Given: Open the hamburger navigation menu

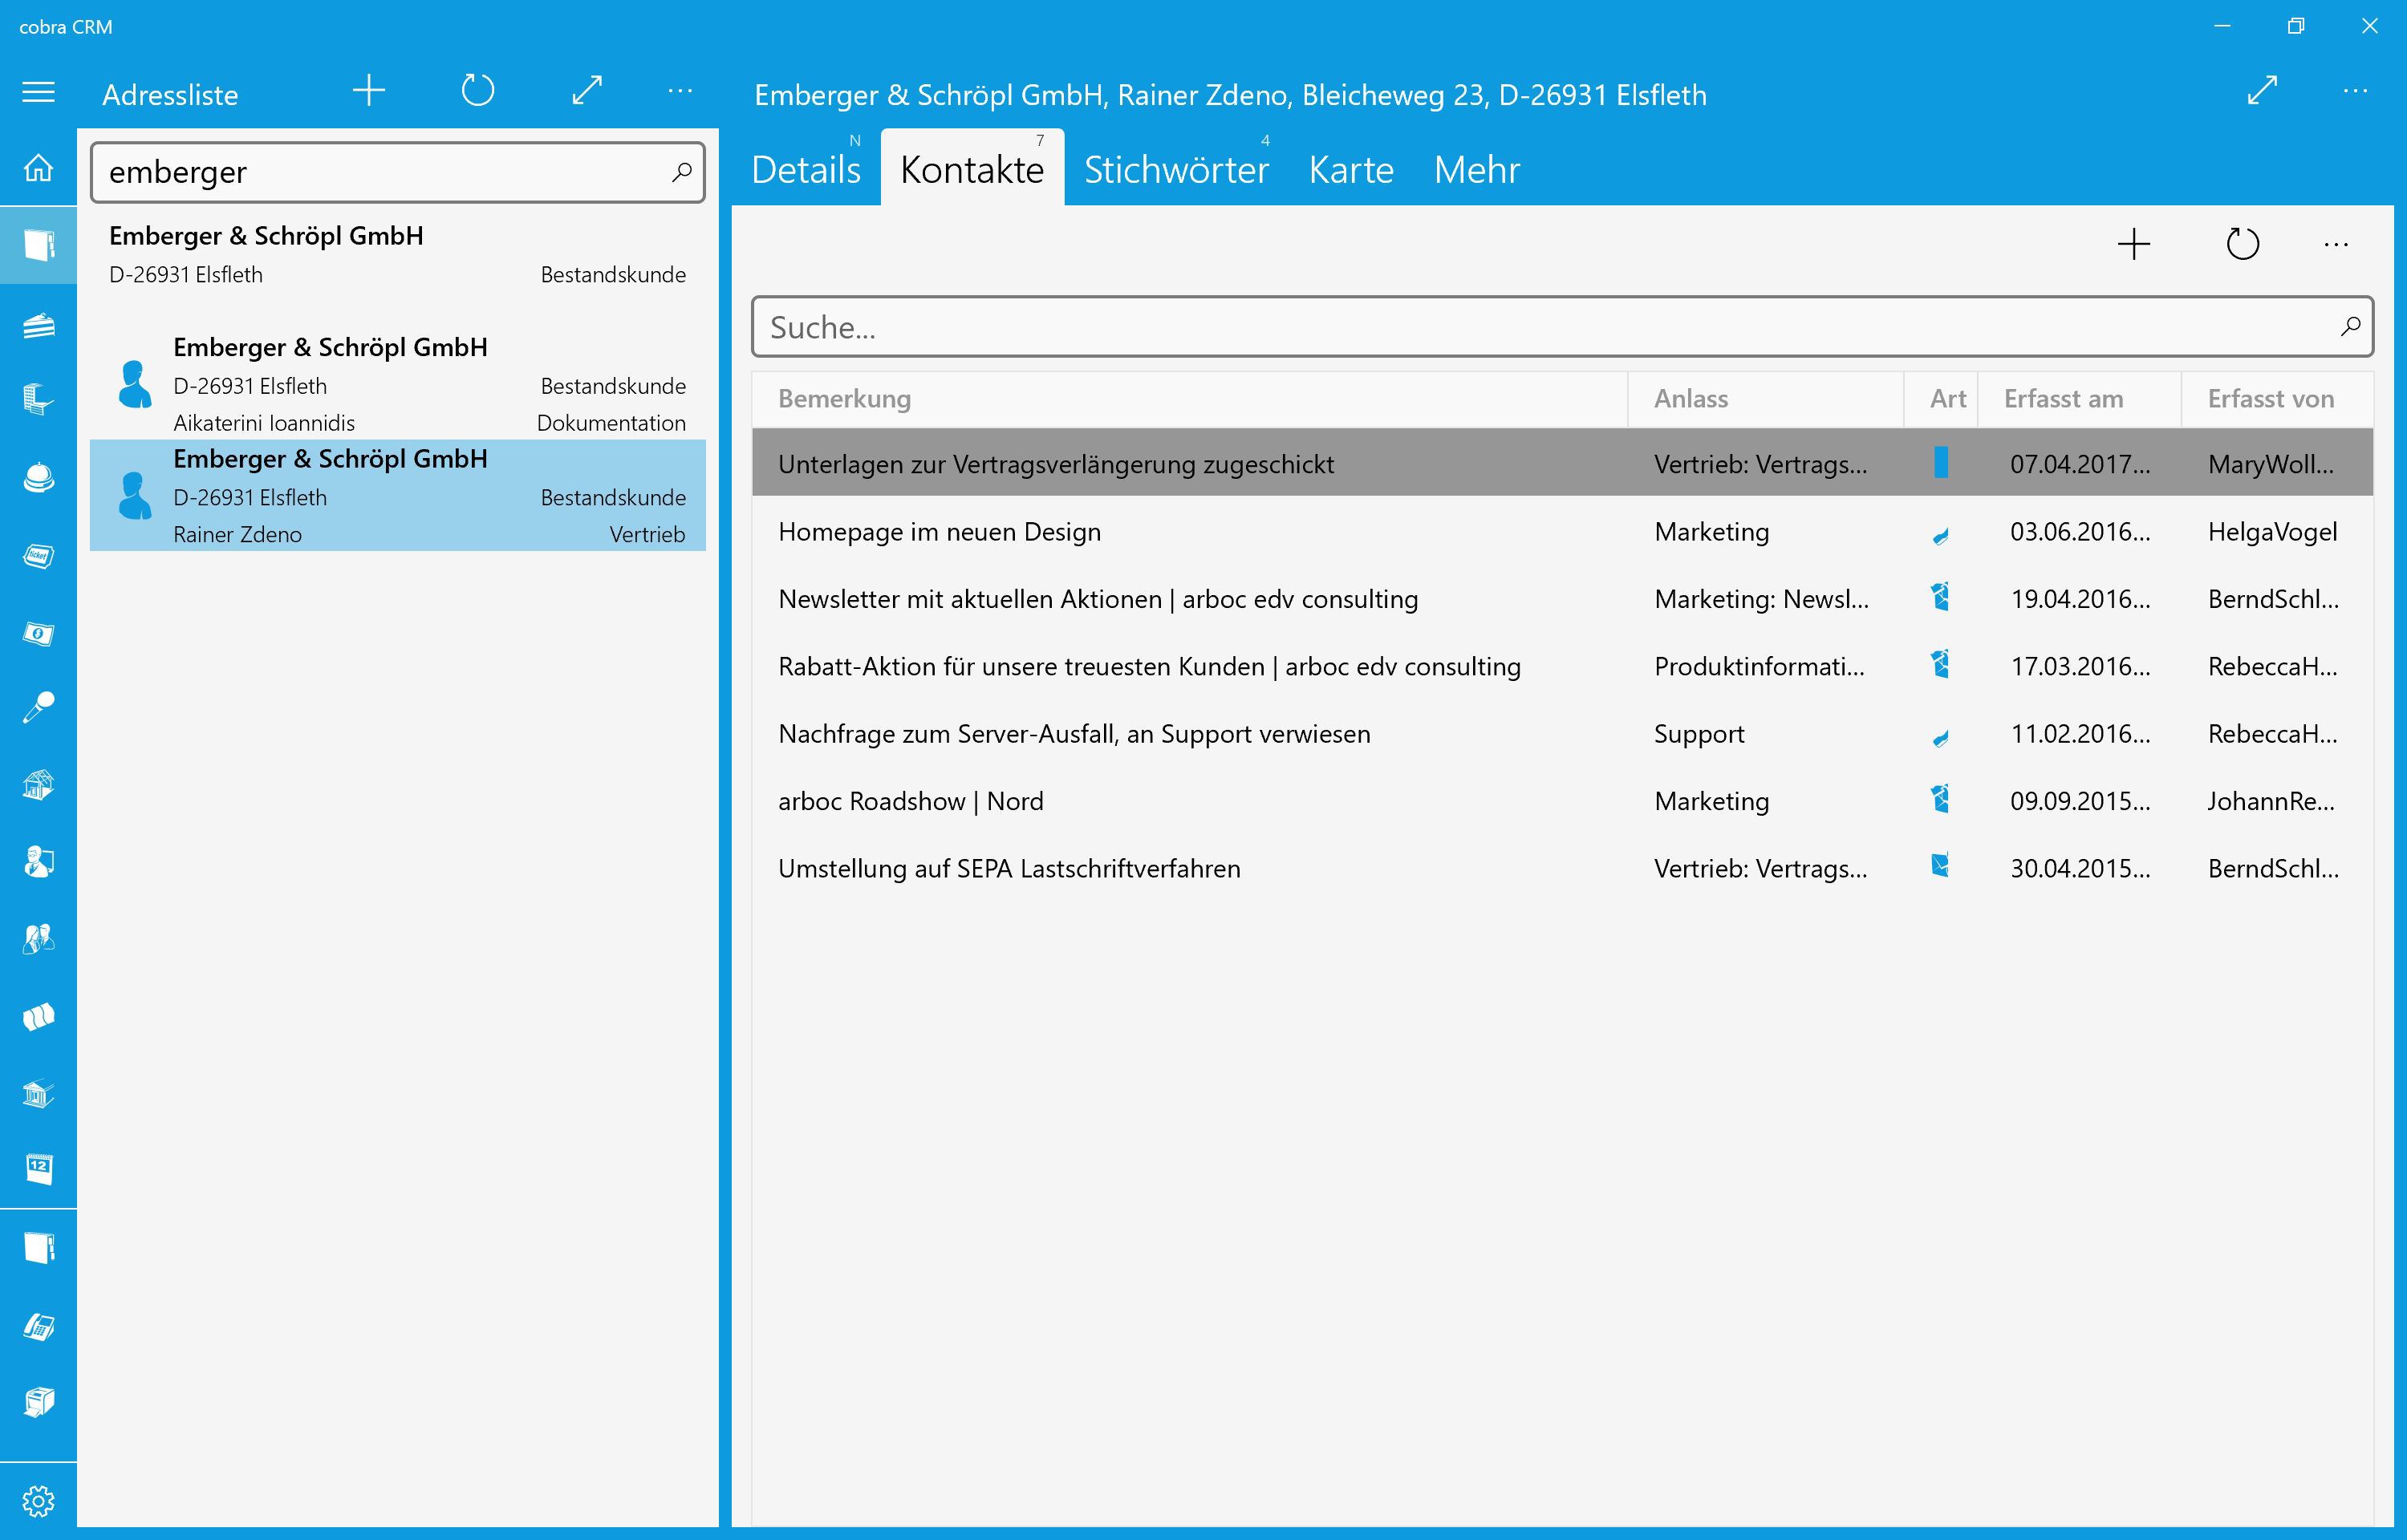Looking at the screenshot, I should 38,93.
